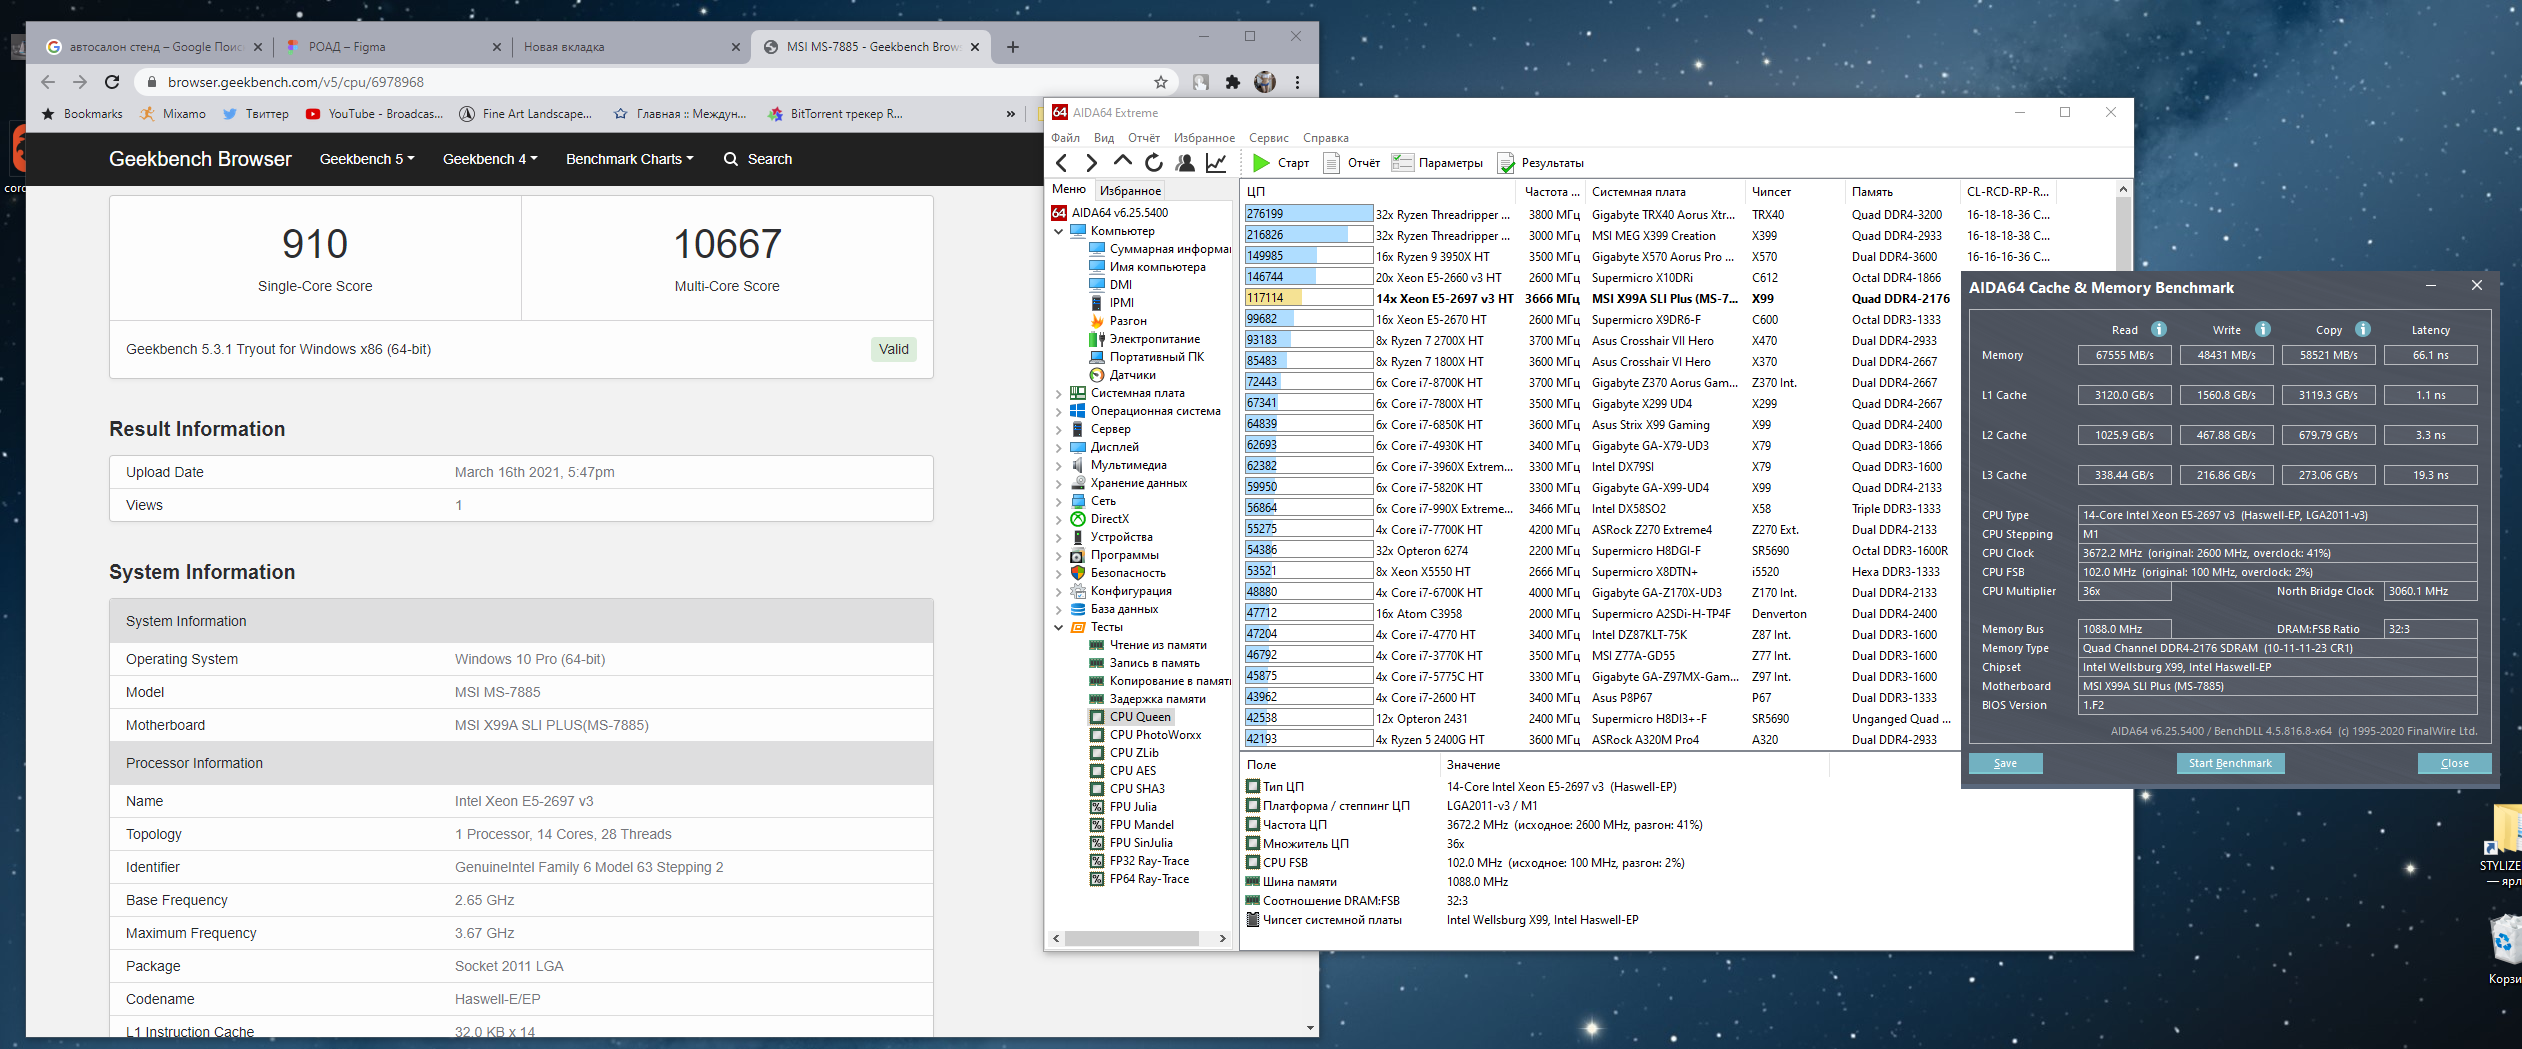Open Geekbench 5 dropdown menu
The width and height of the screenshot is (2522, 1049).
(x=366, y=159)
